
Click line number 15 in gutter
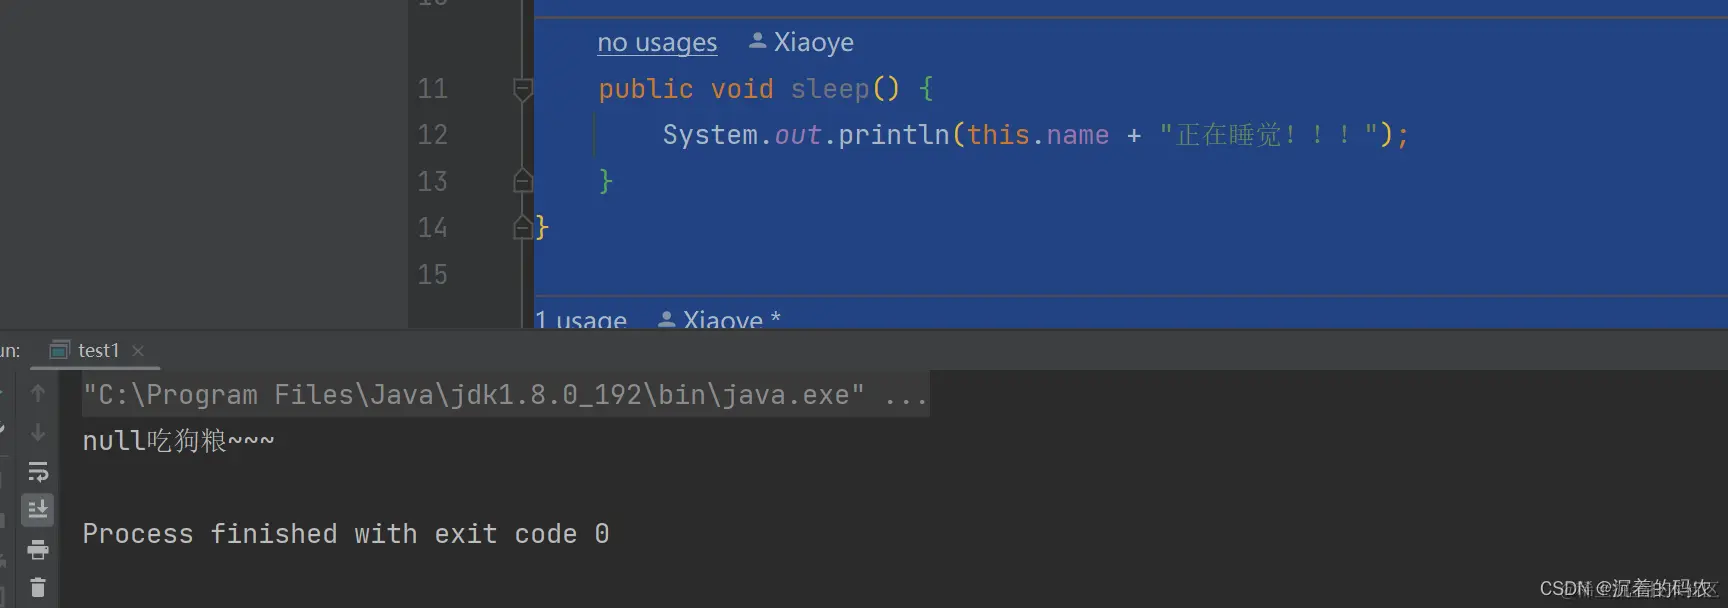point(432,275)
